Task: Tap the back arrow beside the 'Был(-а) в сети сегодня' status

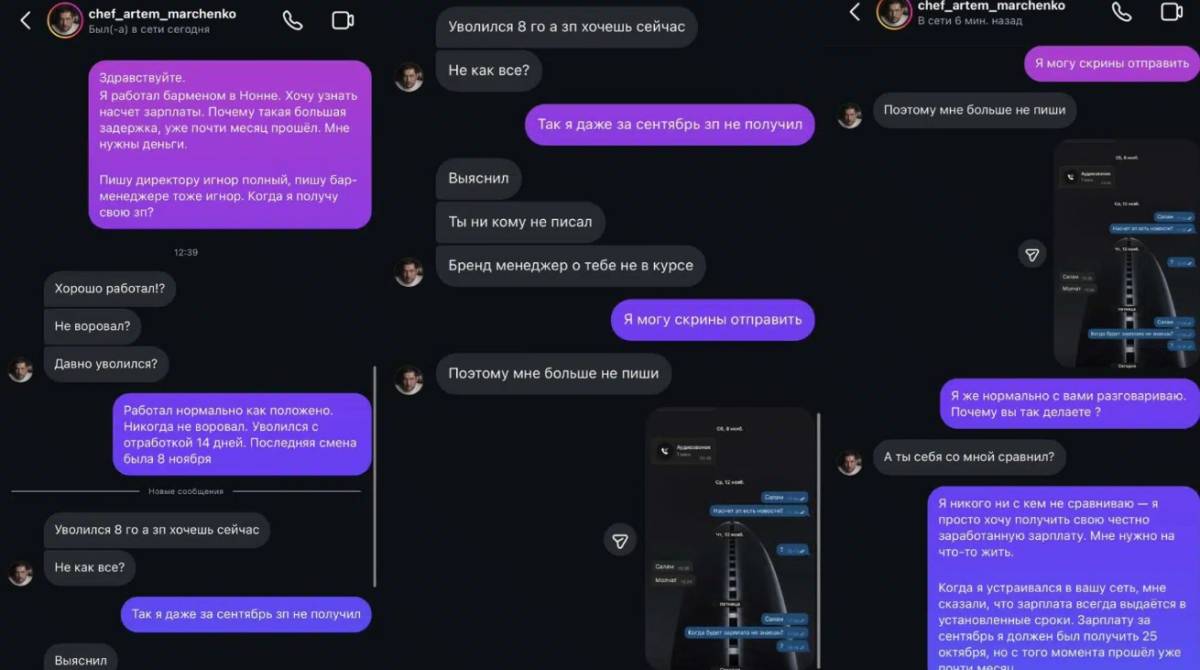Action: 25,20
